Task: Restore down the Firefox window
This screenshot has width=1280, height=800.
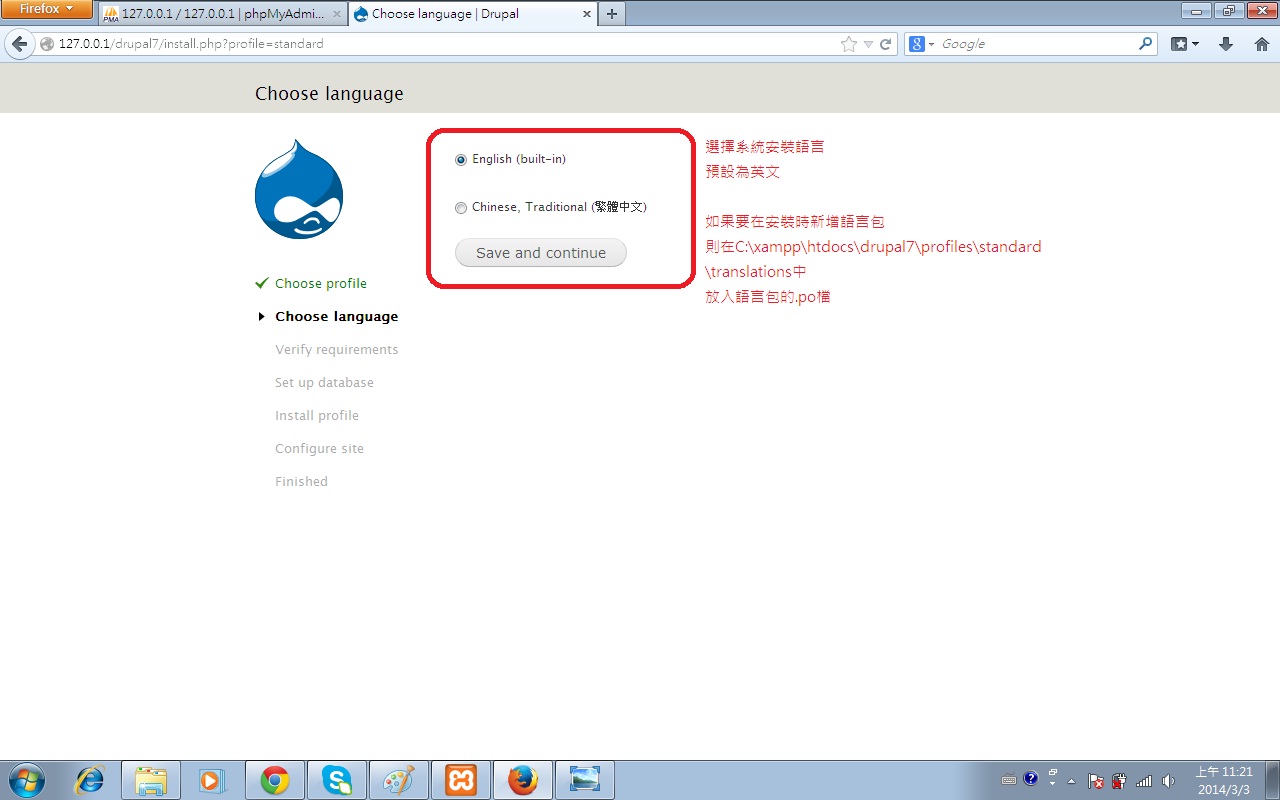Action: coord(1227,10)
